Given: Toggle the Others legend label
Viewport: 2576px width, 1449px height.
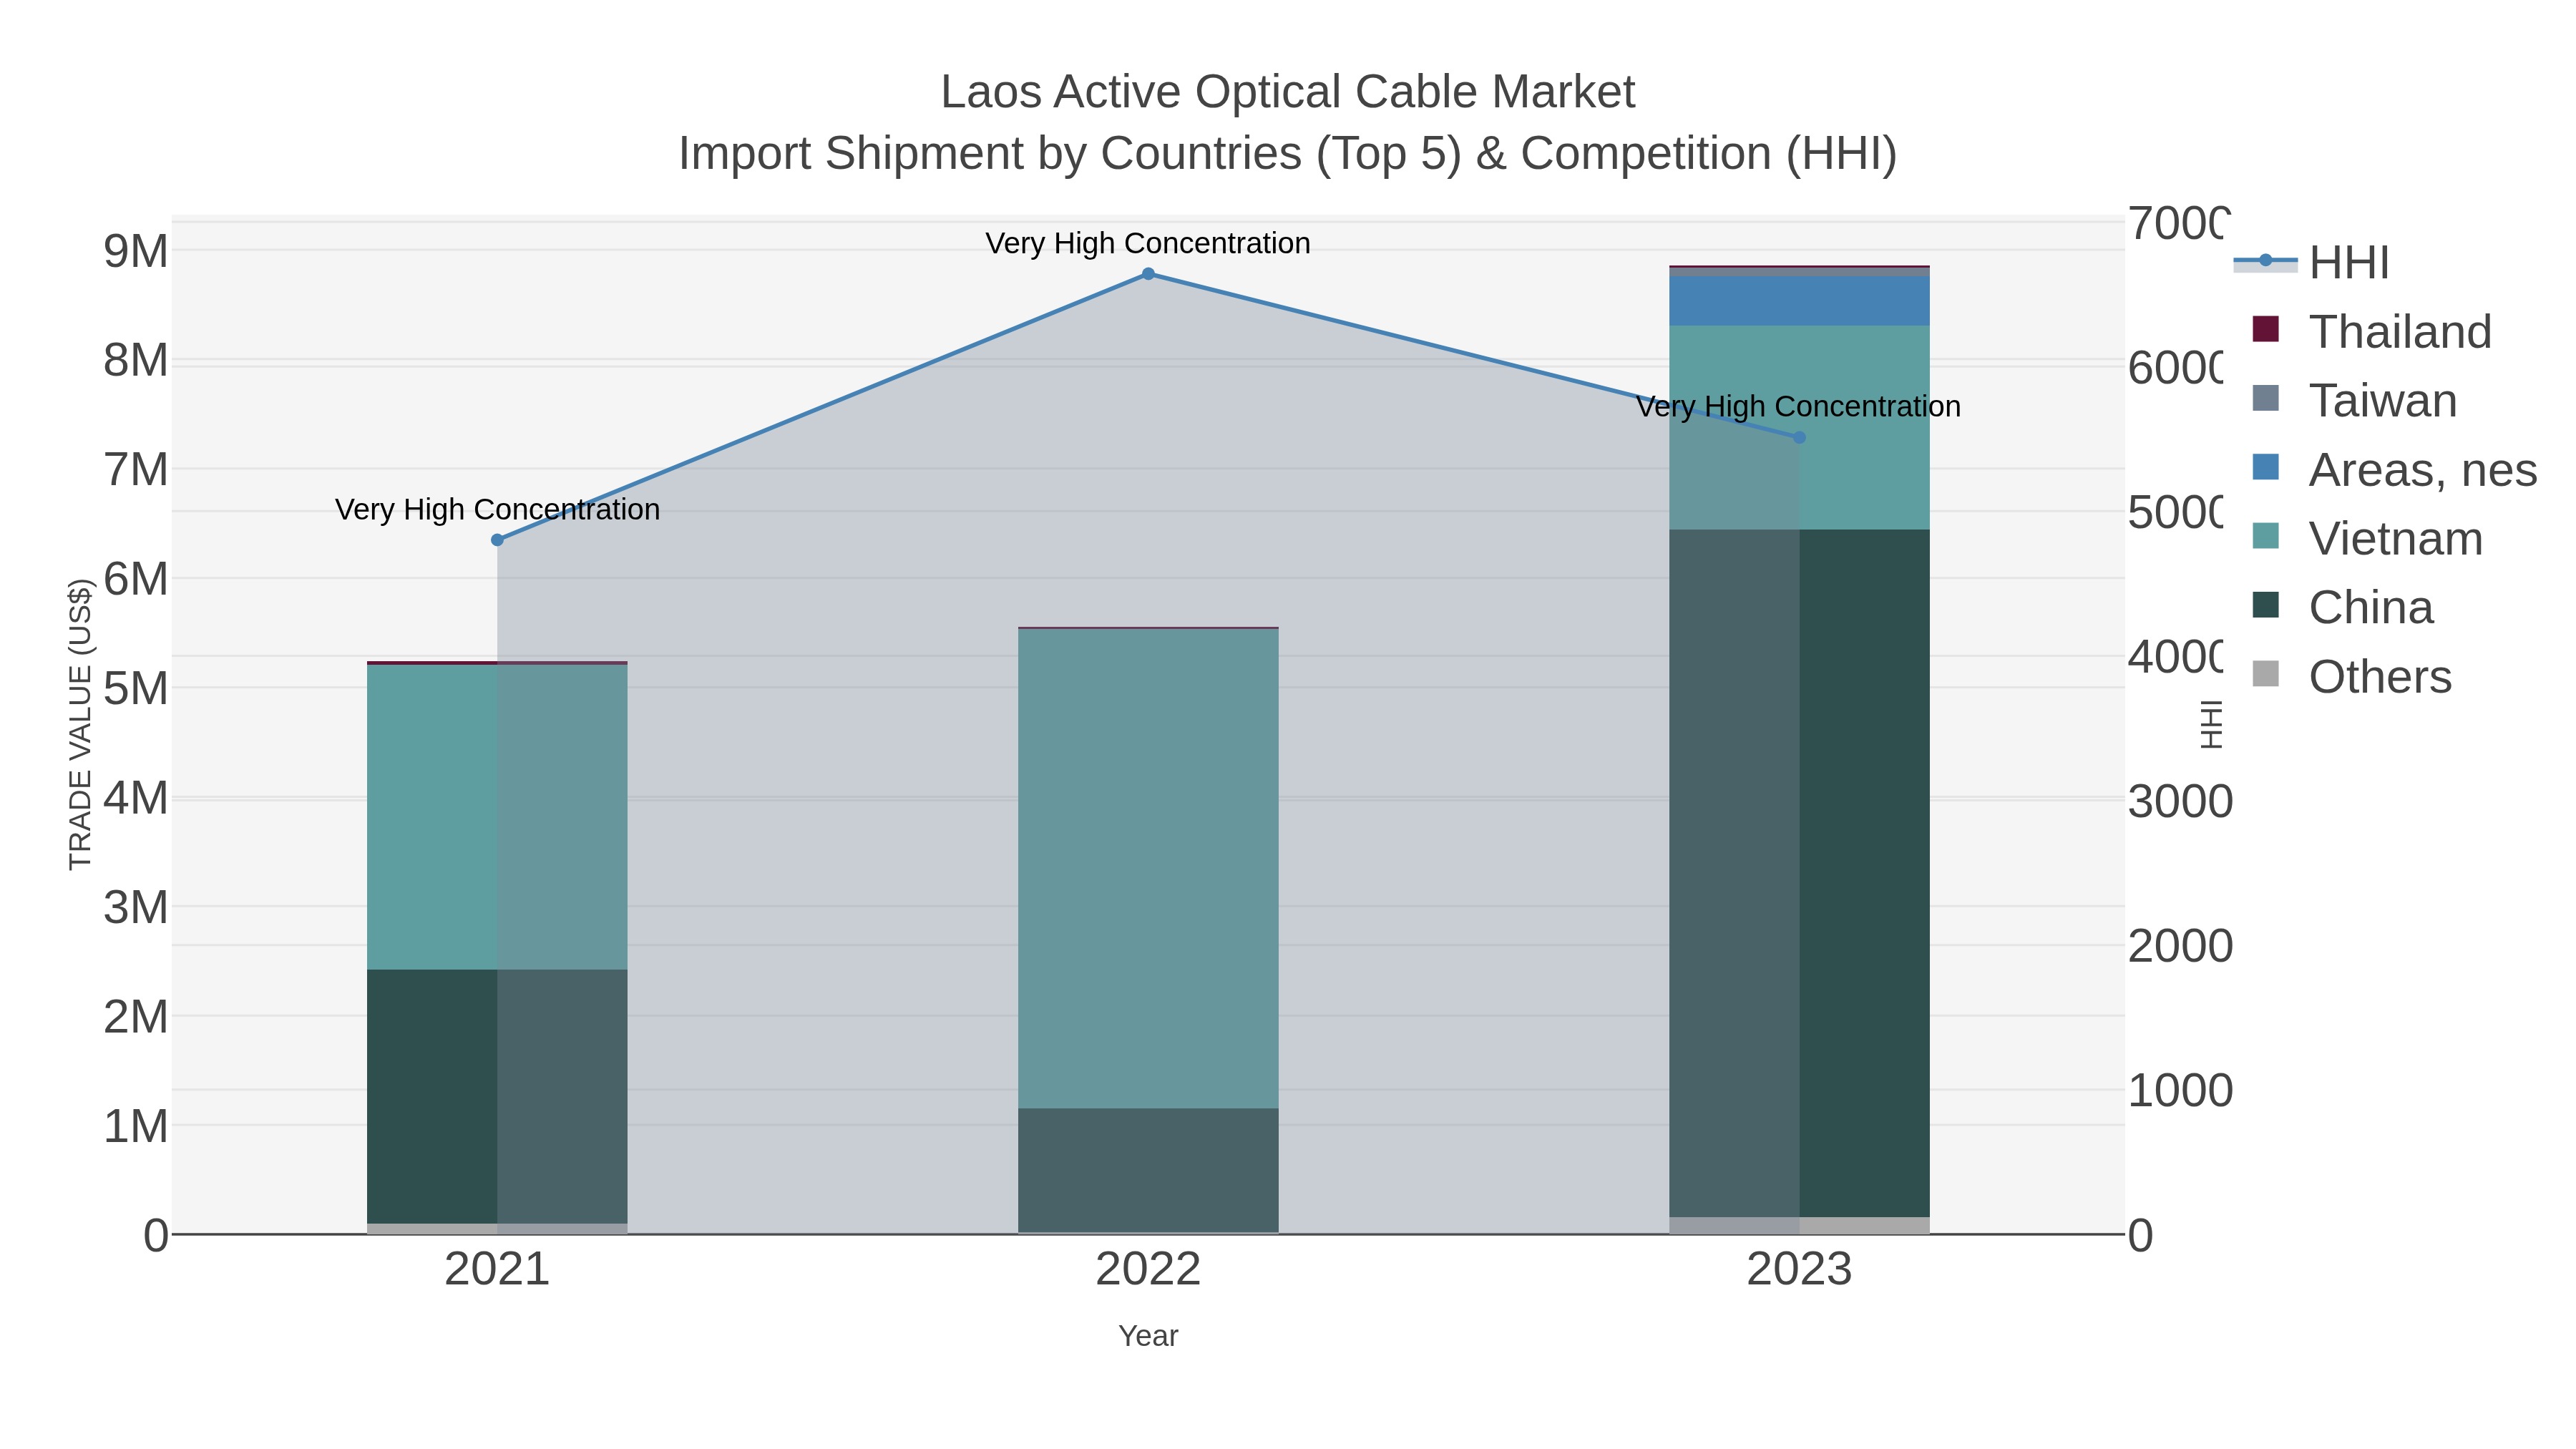Looking at the screenshot, I should pos(2380,677).
